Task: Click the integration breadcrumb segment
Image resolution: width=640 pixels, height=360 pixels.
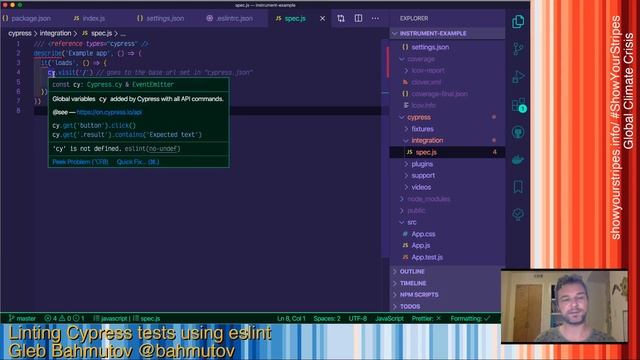Action: click(x=56, y=33)
